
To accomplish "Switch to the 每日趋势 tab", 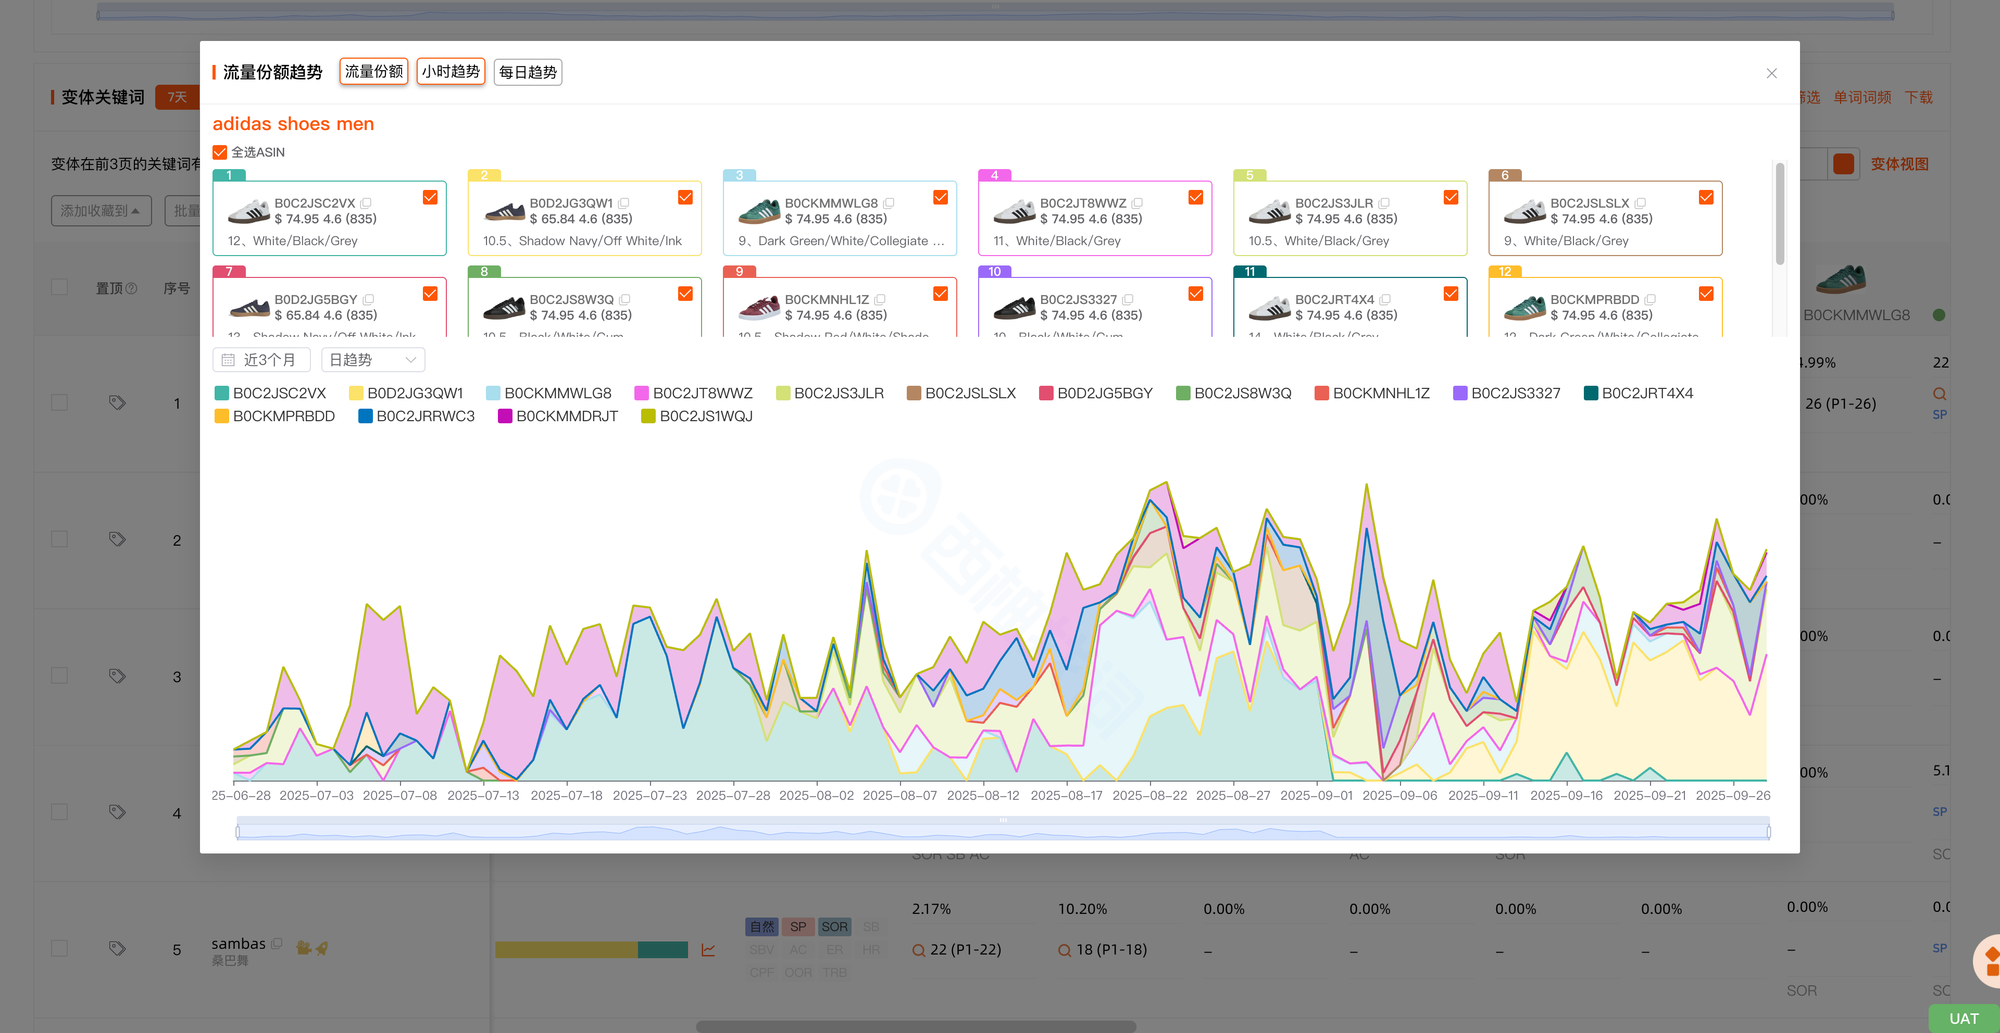I will pos(527,72).
